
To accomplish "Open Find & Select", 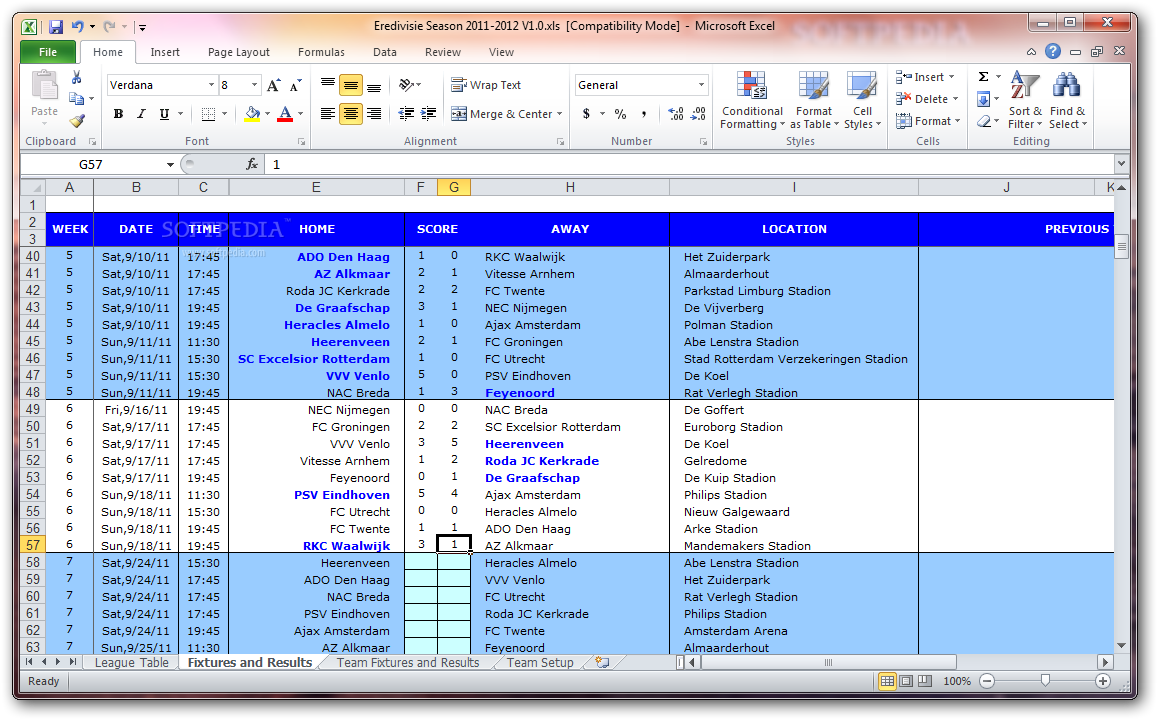I will point(1067,100).
